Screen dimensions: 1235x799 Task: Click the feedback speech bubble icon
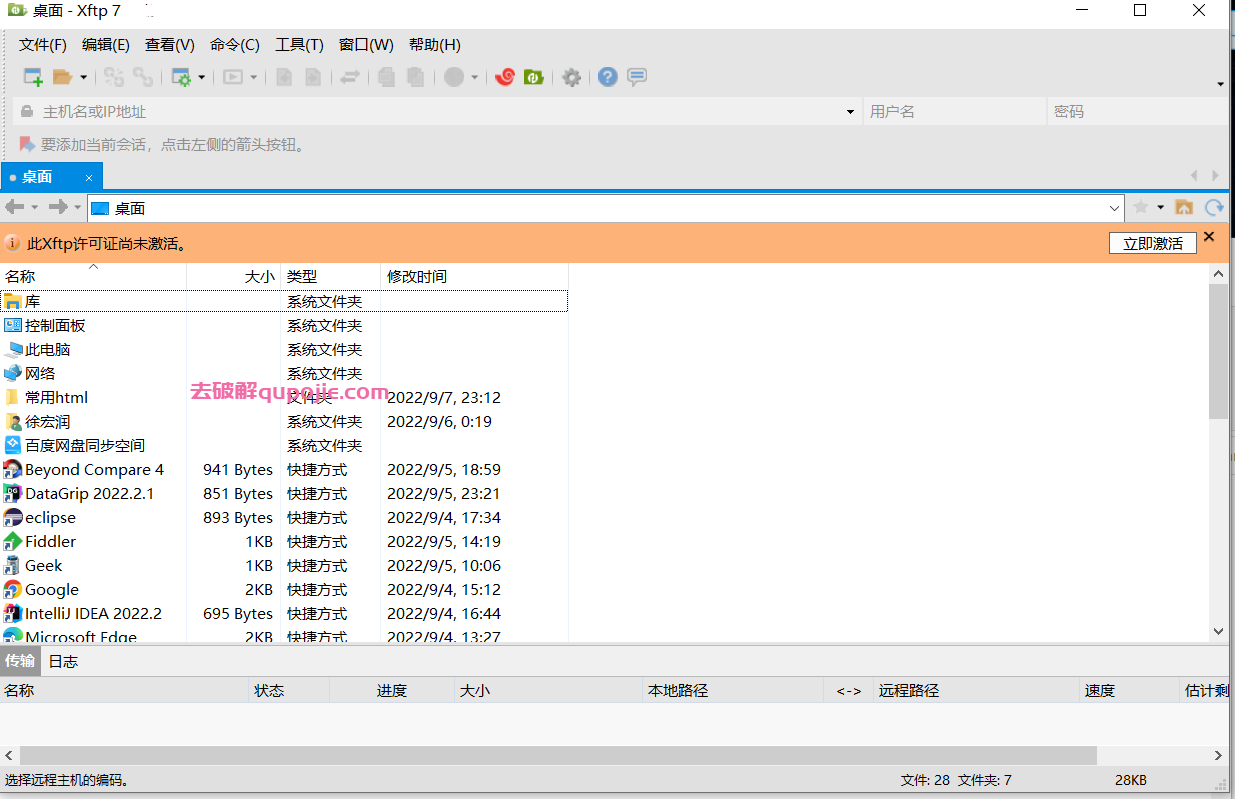[x=637, y=77]
